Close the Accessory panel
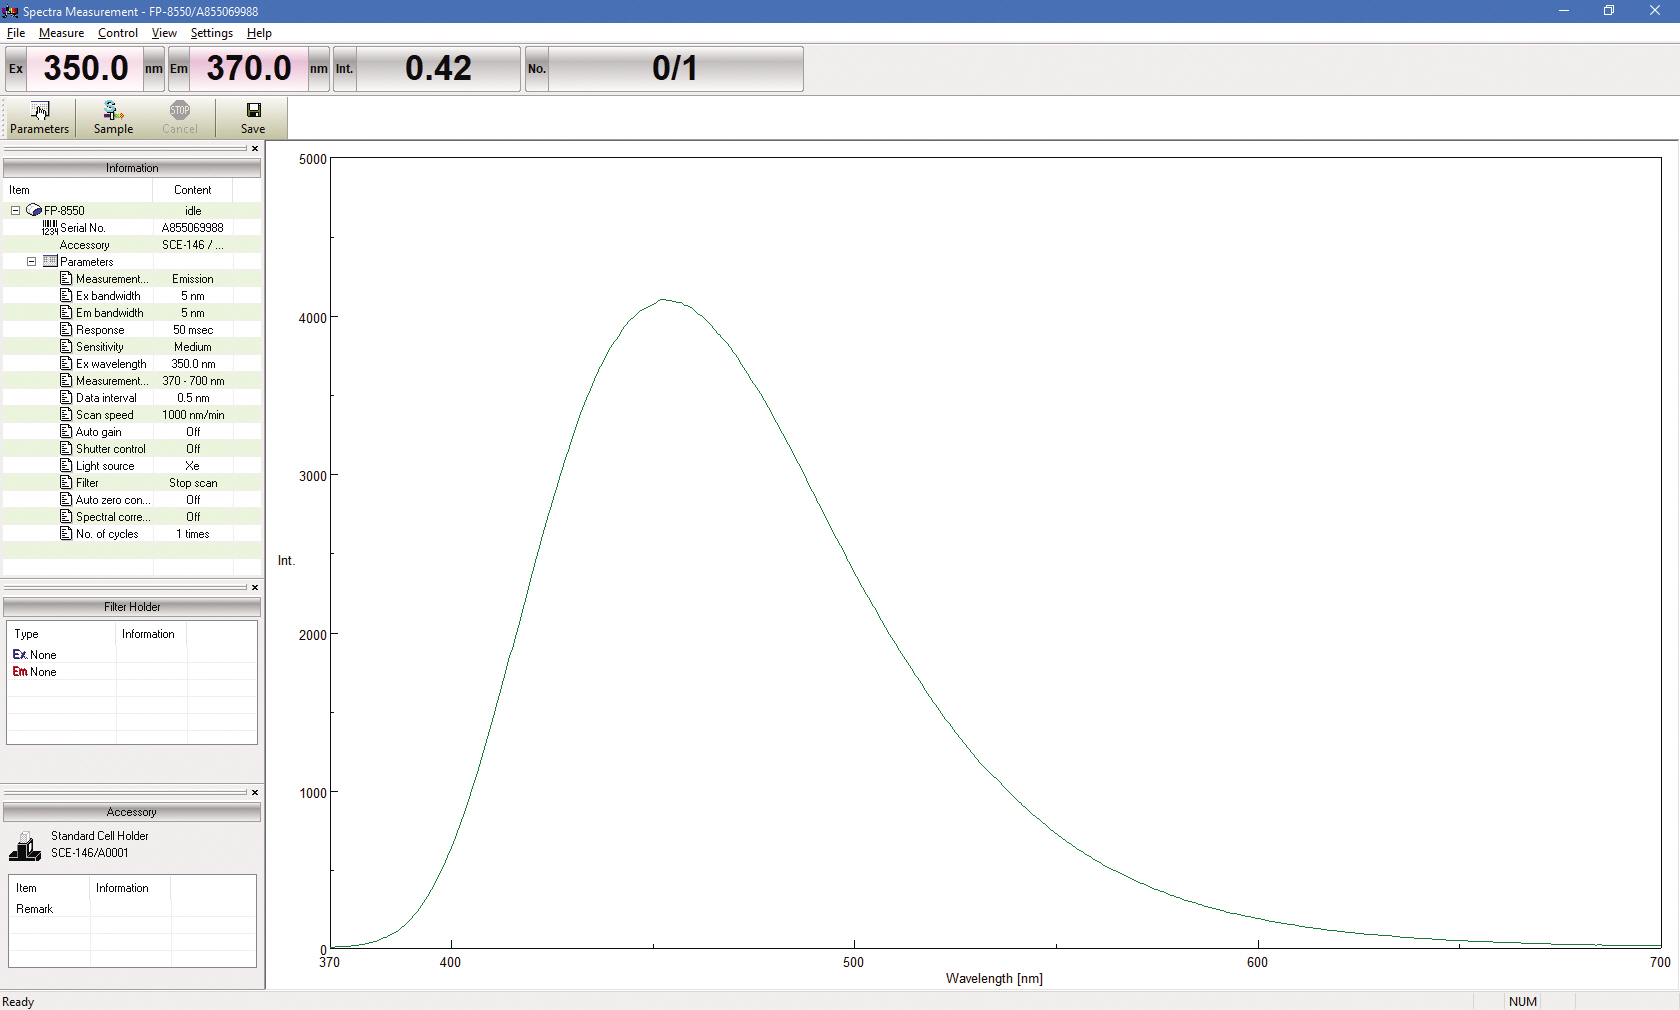Screen dimensions: 1680x1010 pyautogui.click(x=255, y=793)
